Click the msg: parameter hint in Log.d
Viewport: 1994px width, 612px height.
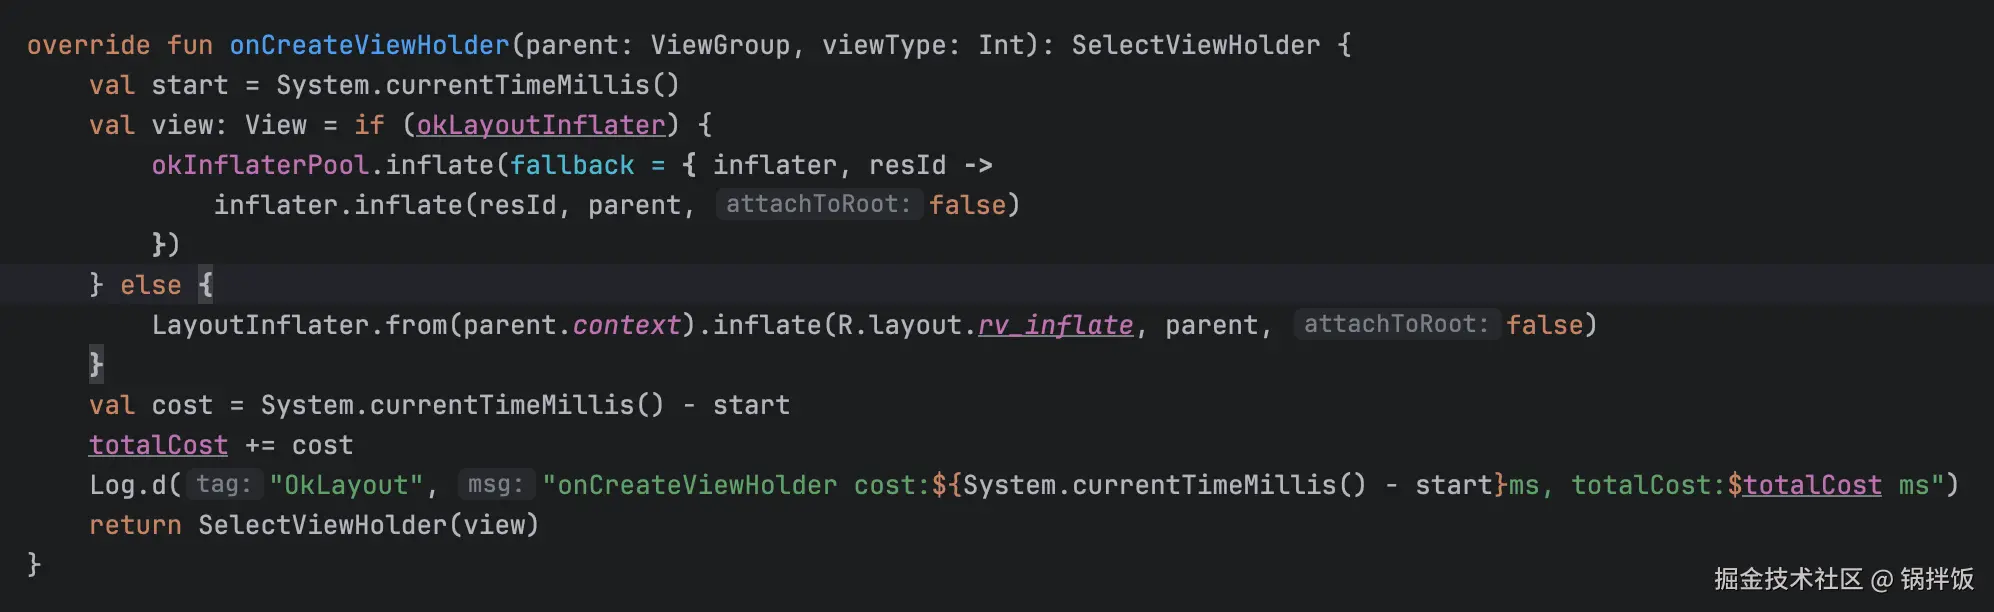tap(496, 484)
